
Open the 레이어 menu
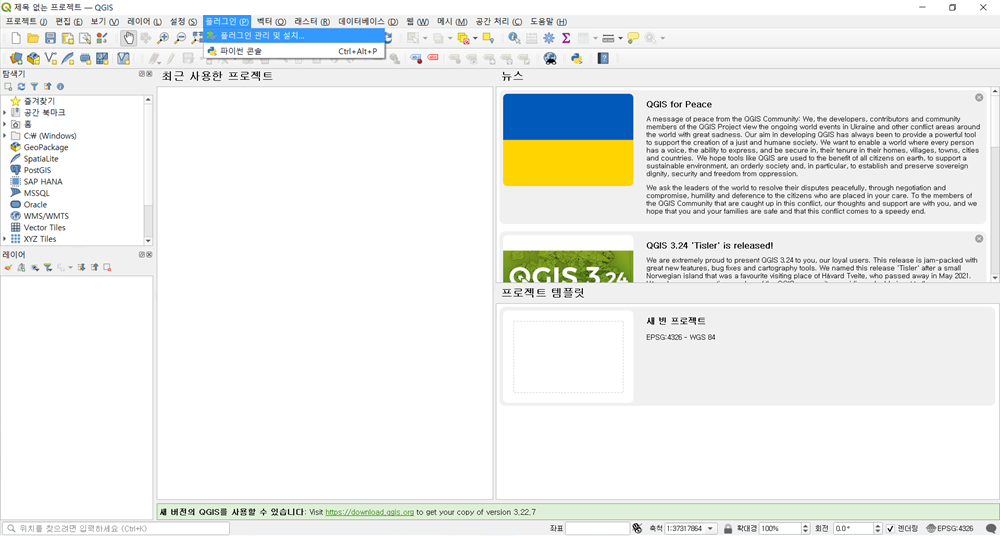pyautogui.click(x=145, y=22)
